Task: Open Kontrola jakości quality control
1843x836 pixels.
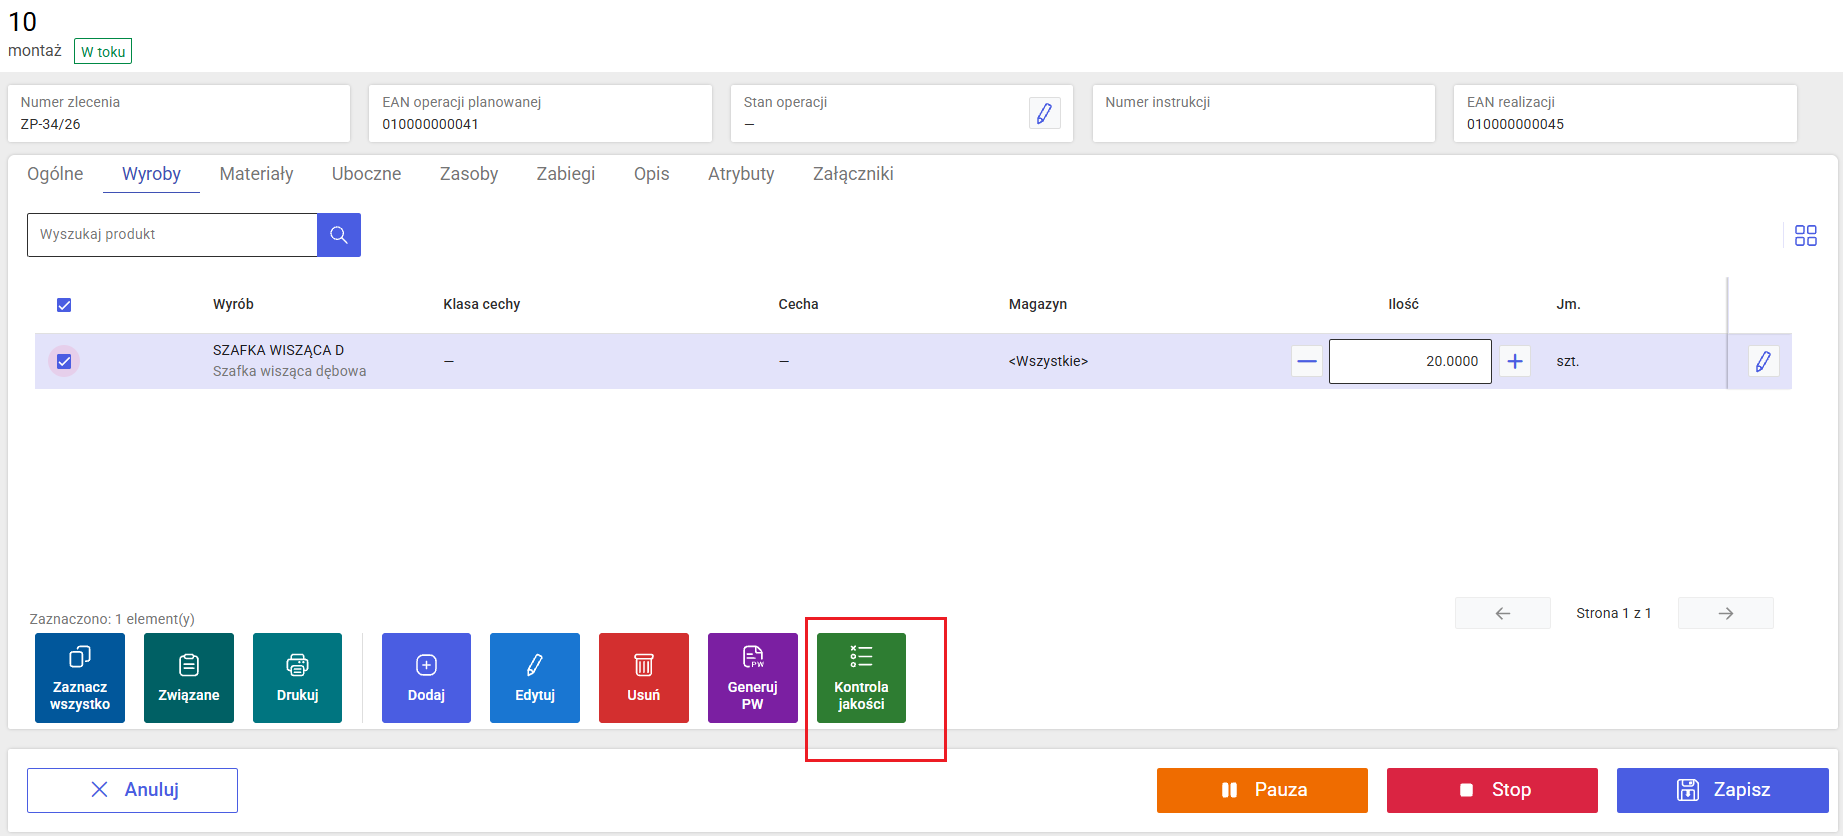Action: click(x=861, y=678)
